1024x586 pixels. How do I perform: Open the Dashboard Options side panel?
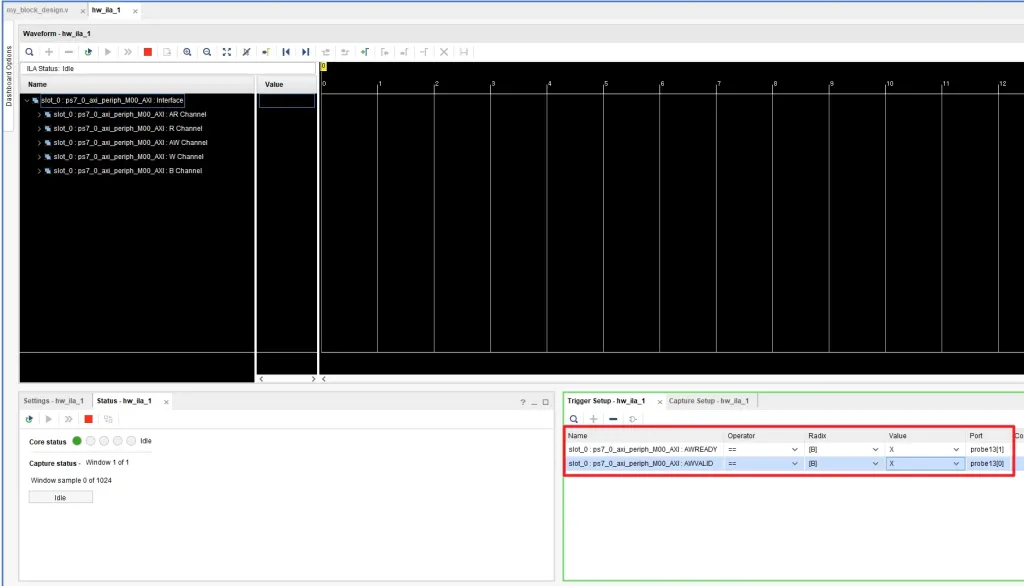(x=8, y=76)
